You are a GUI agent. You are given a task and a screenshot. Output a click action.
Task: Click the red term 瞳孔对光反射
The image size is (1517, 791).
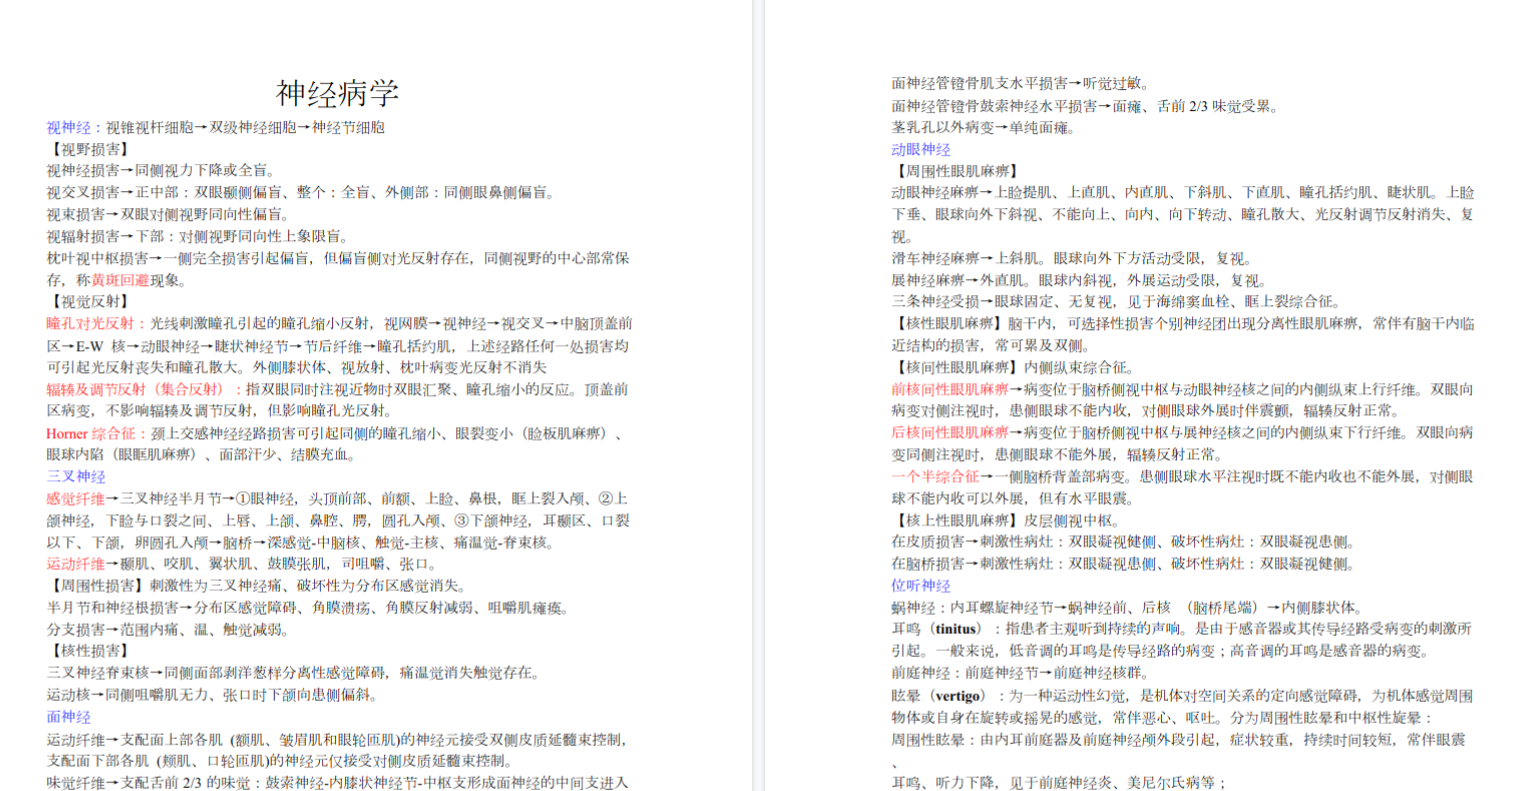tap(89, 324)
